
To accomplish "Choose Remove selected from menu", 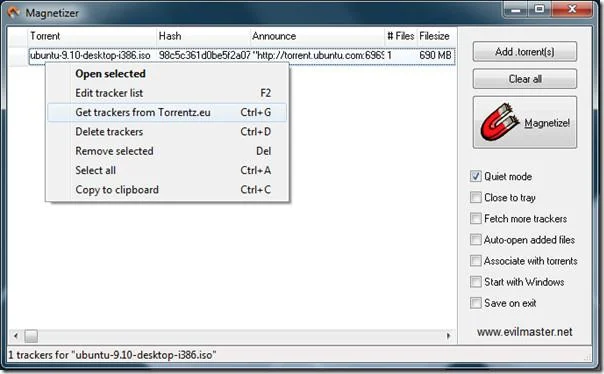I will pos(167,151).
